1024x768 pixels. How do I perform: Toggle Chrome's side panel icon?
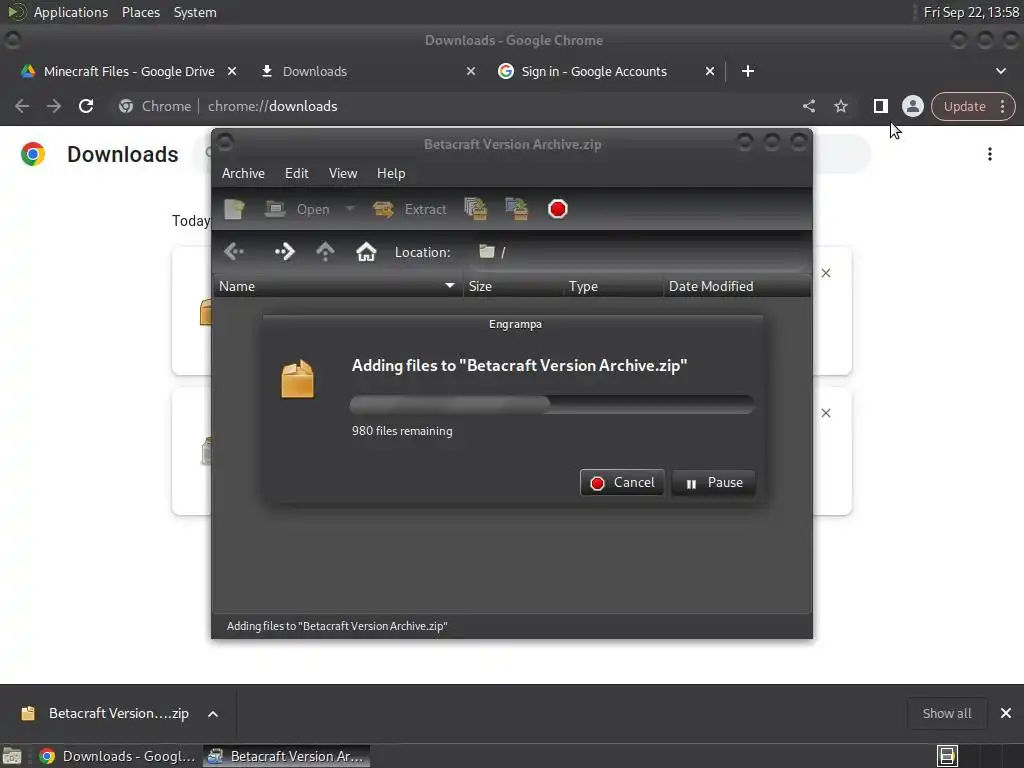coord(880,106)
